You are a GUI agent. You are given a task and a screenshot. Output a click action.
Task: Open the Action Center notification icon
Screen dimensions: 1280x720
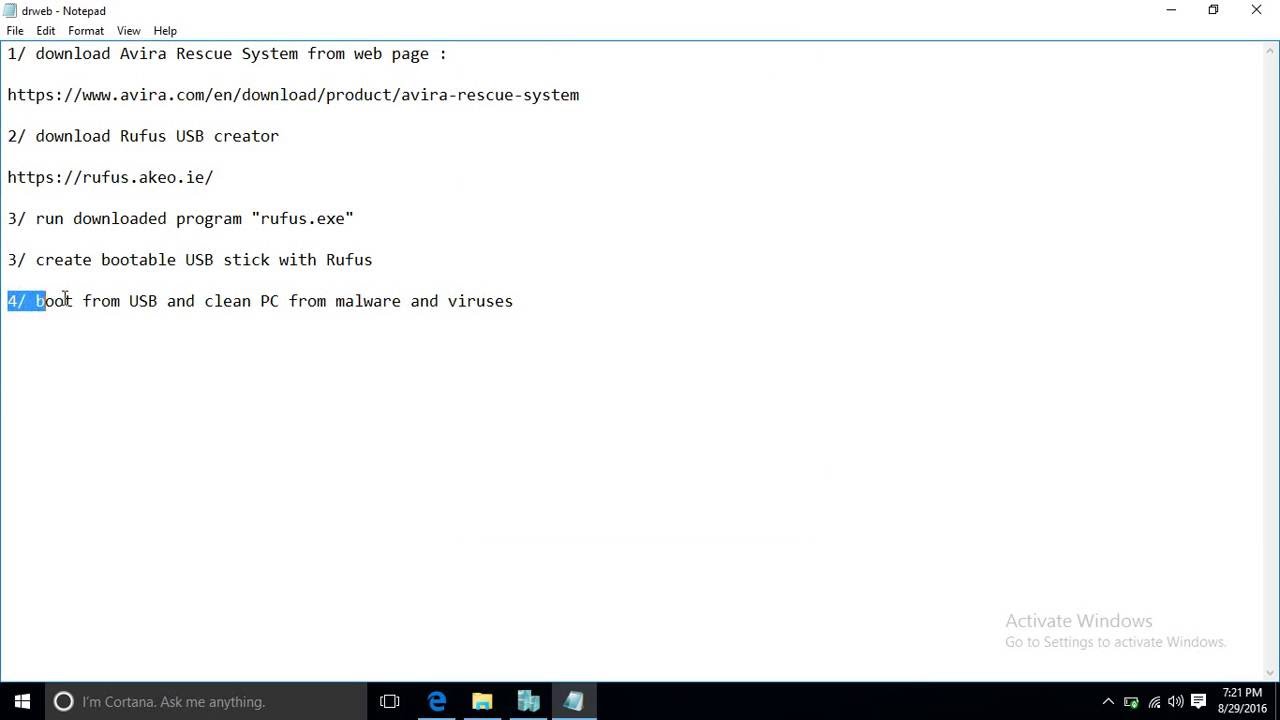pos(1198,702)
